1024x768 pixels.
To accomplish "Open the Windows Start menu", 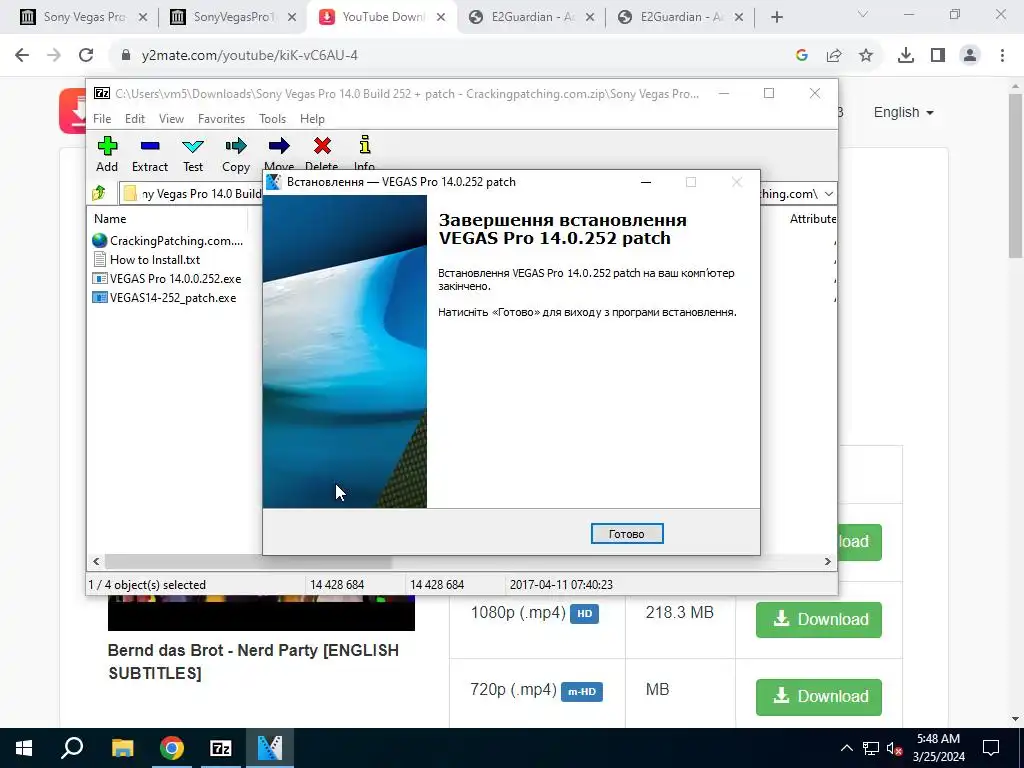I will click(24, 748).
